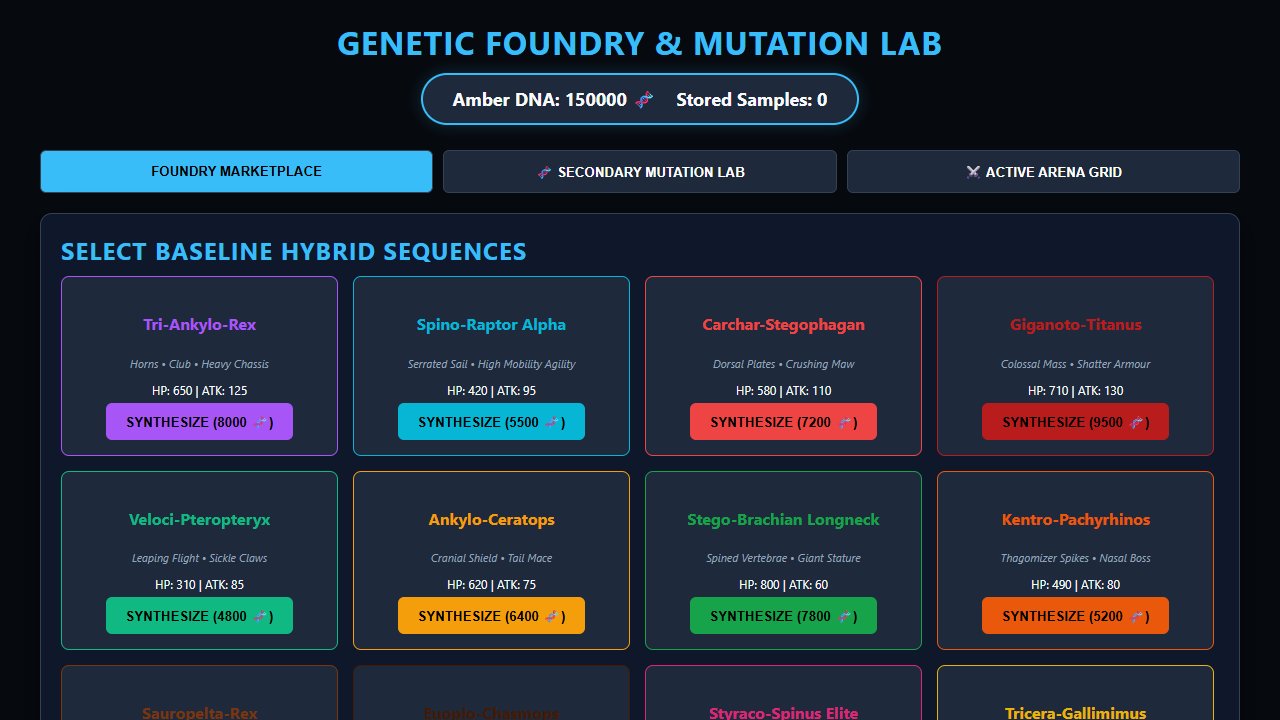The width and height of the screenshot is (1280, 720).
Task: Click 'HP: 310 | ATK: 85' stats
Action: [199, 585]
